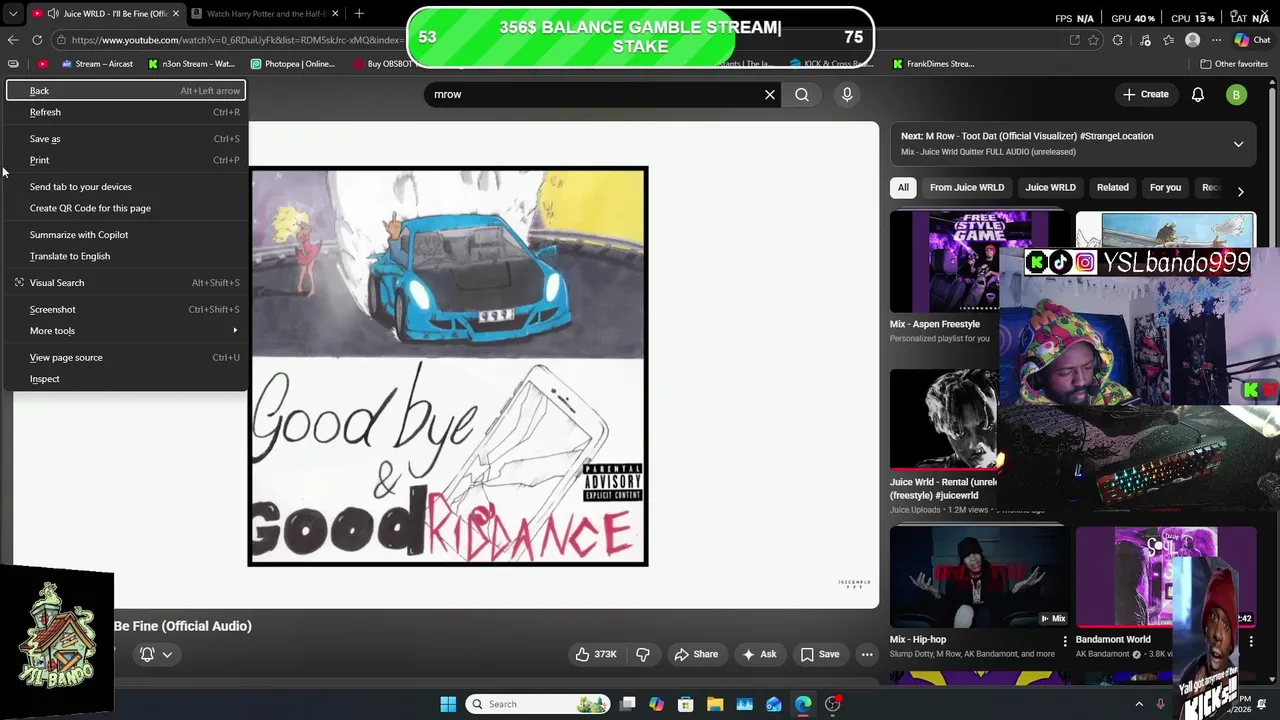Save the video to a playlist
The width and height of the screenshot is (1280, 720).
tap(819, 654)
